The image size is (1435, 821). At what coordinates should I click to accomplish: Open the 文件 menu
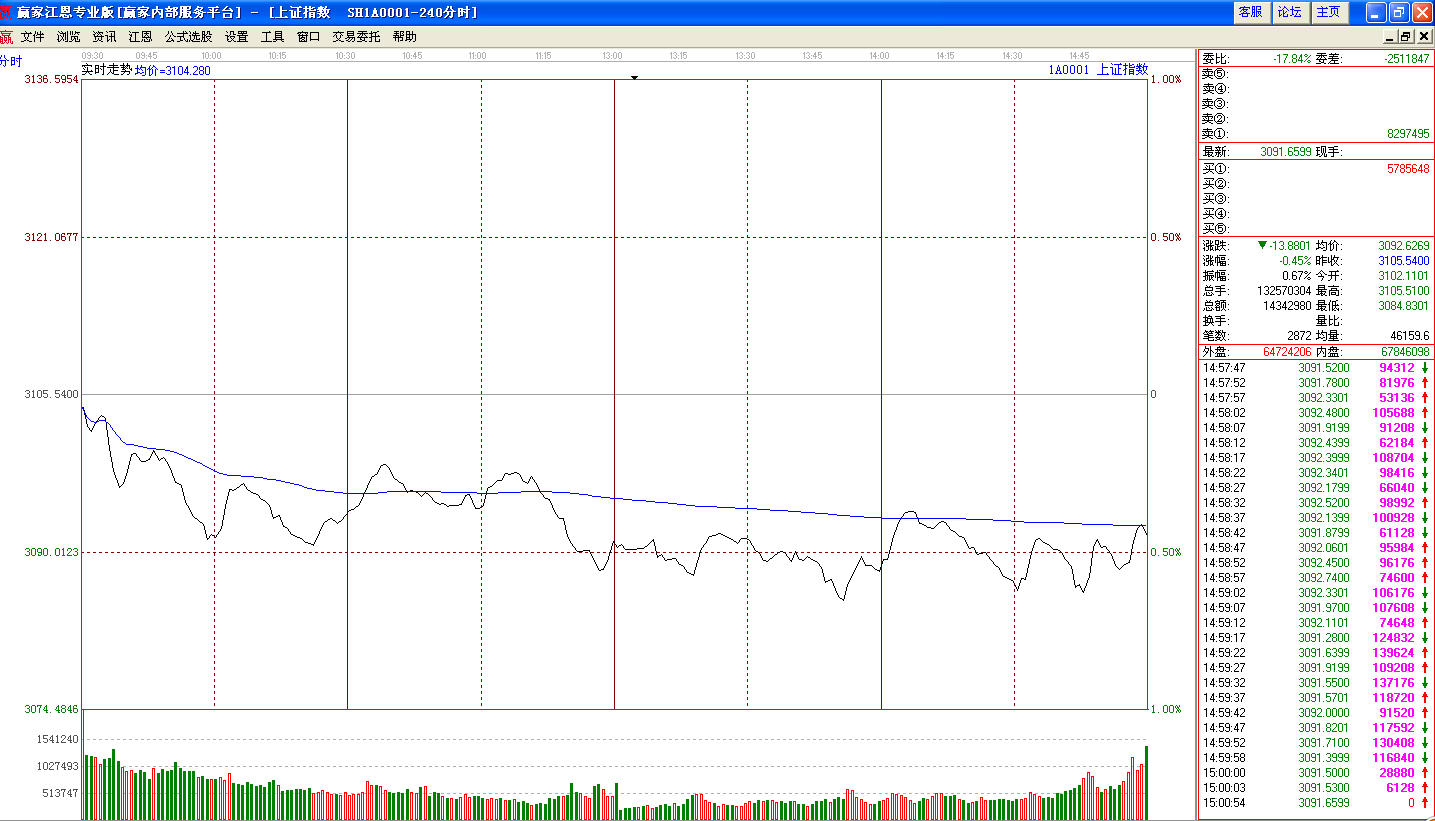[x=33, y=37]
